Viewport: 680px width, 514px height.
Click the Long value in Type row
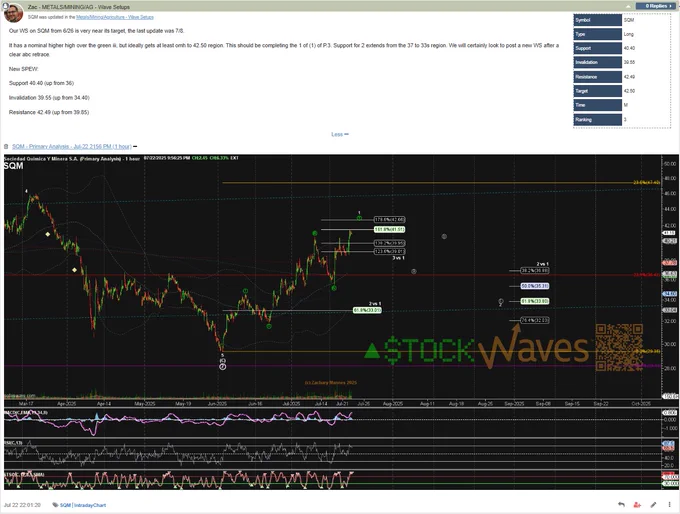[628, 34]
